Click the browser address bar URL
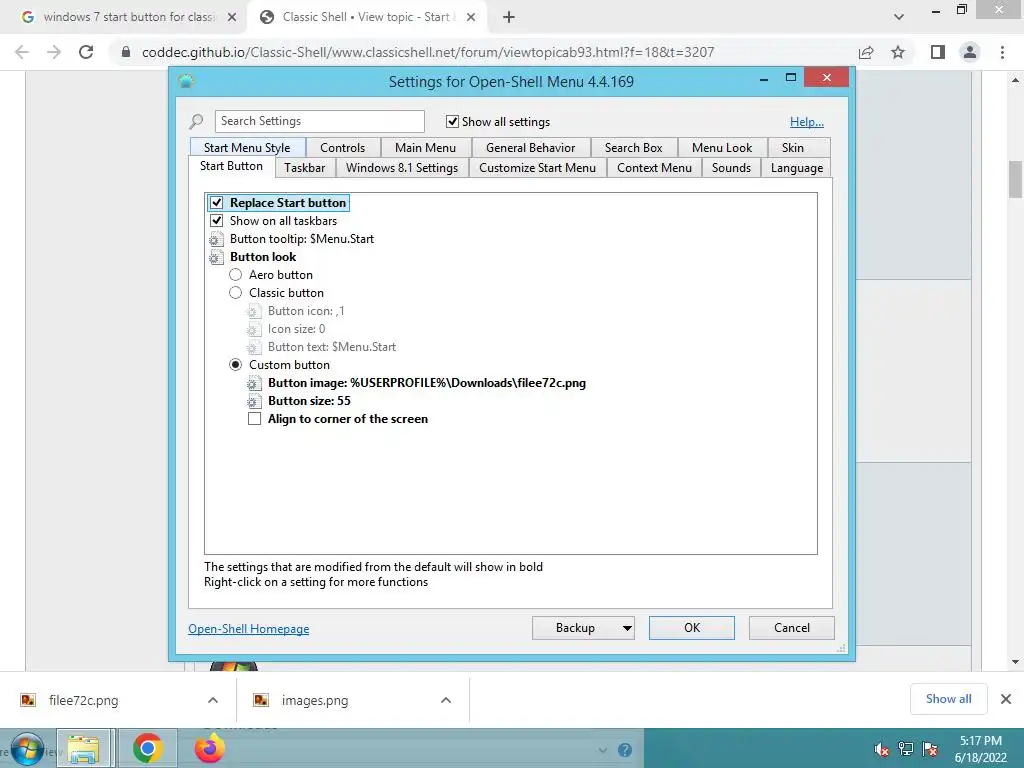 [428, 52]
